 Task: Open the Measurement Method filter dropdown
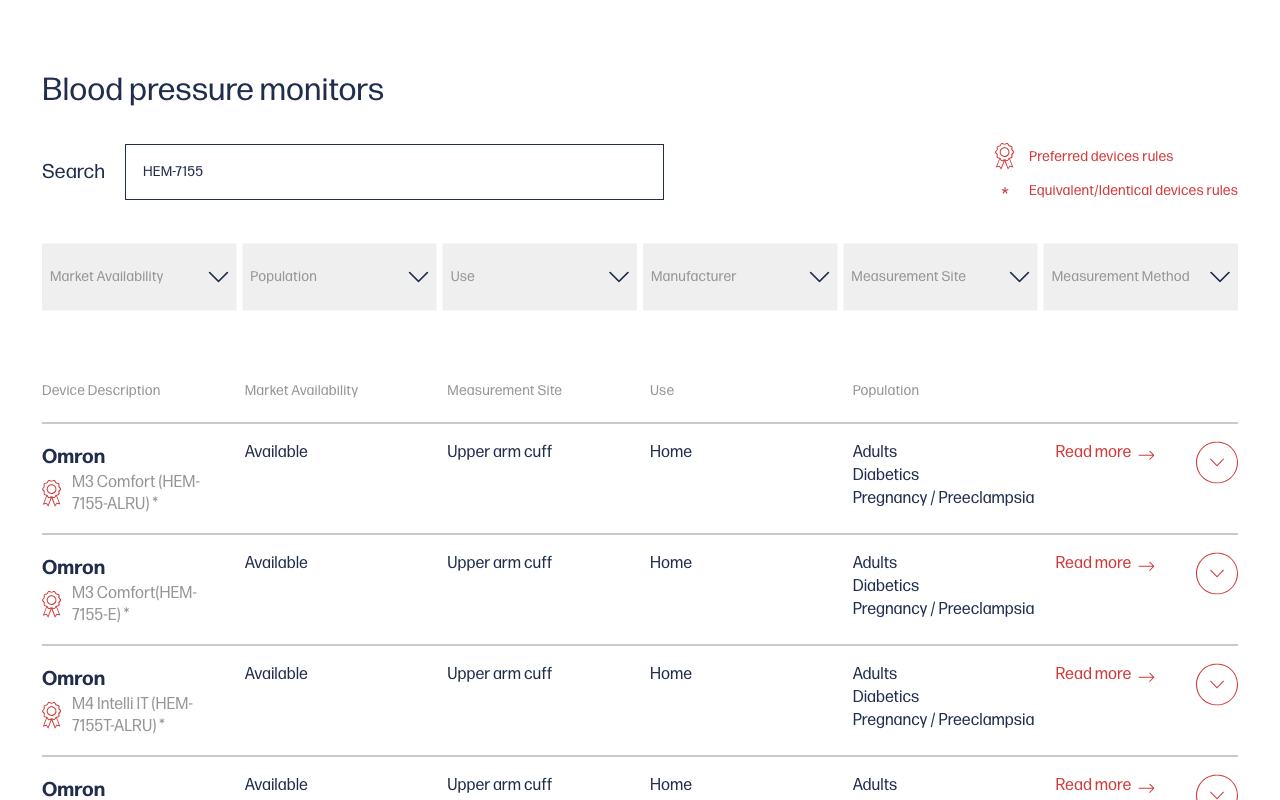(x=1141, y=277)
